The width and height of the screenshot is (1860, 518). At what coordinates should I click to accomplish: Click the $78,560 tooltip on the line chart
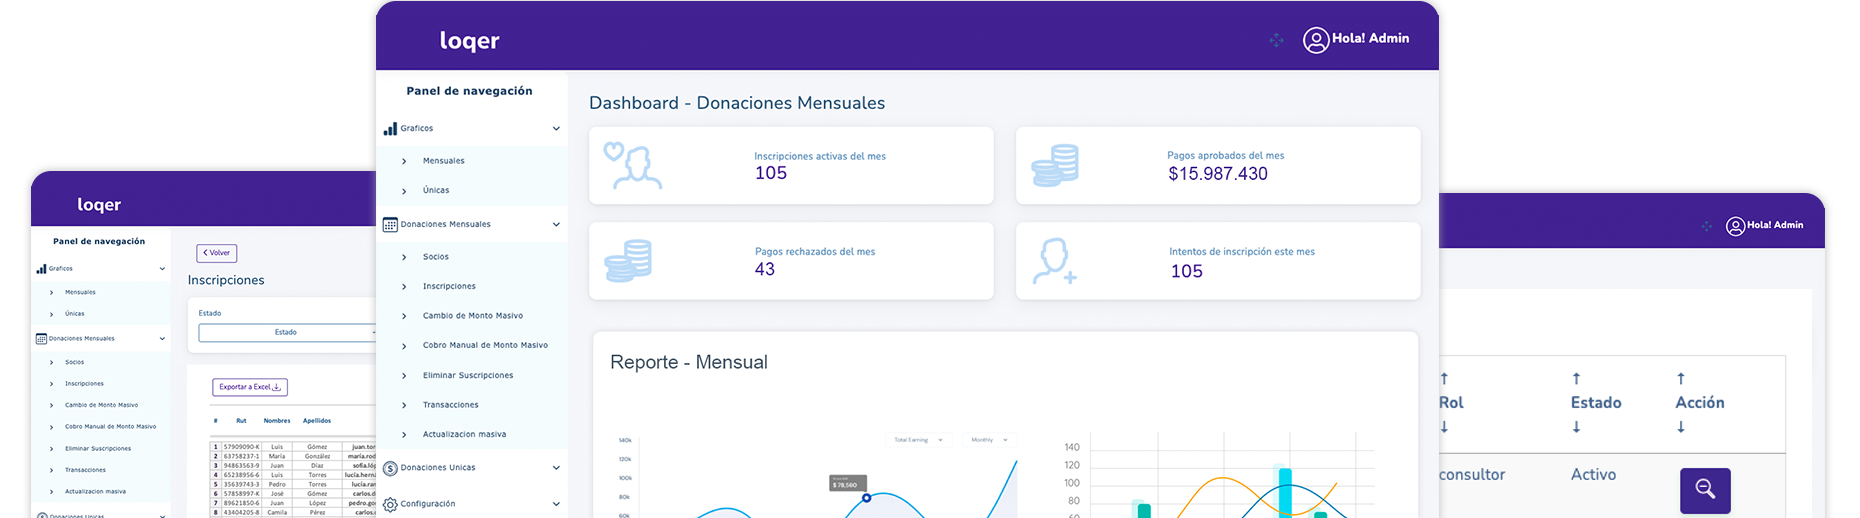click(x=848, y=483)
